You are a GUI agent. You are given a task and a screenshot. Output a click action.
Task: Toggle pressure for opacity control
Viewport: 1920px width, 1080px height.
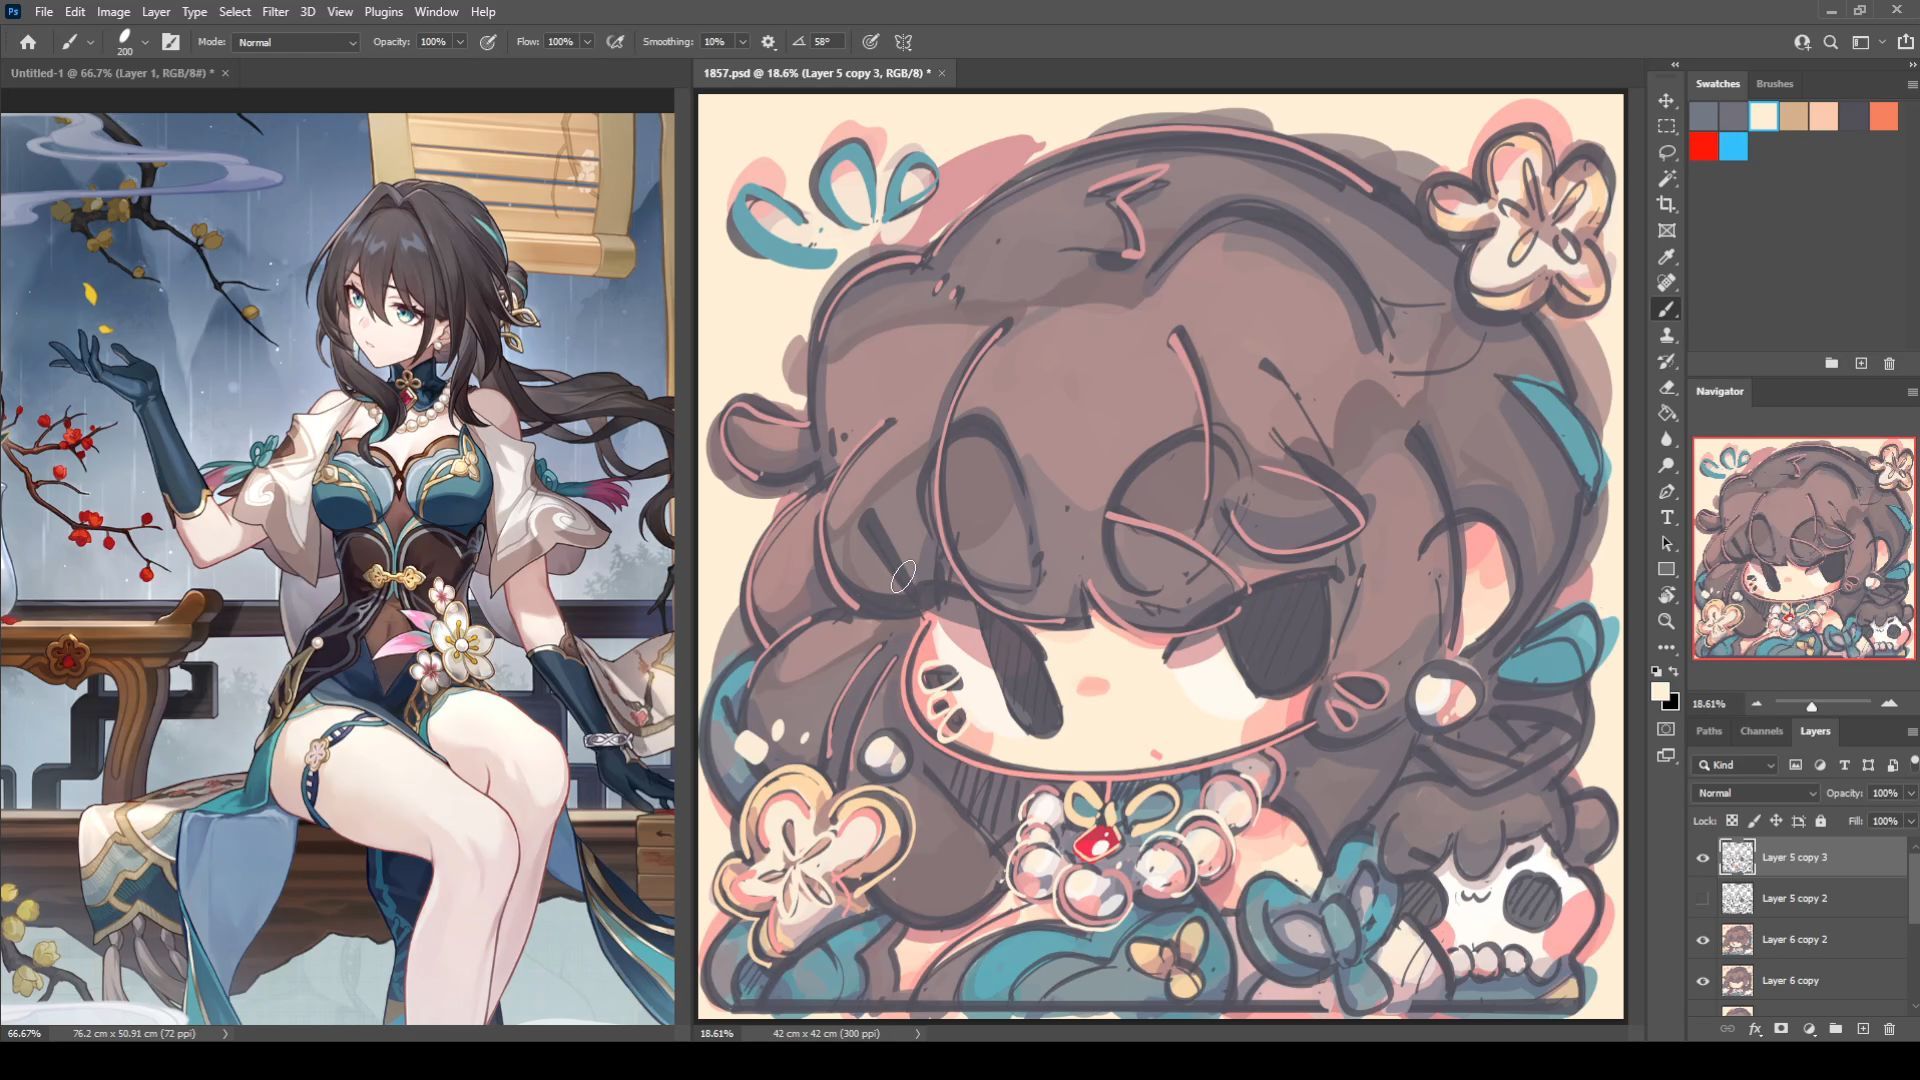coord(488,42)
